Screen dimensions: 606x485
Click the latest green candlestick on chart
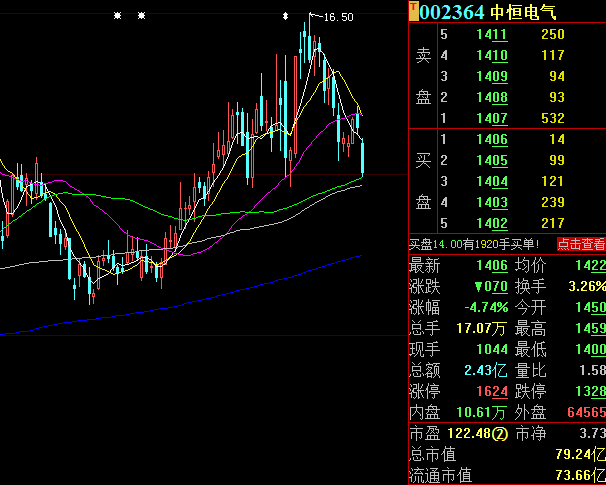tap(363, 158)
